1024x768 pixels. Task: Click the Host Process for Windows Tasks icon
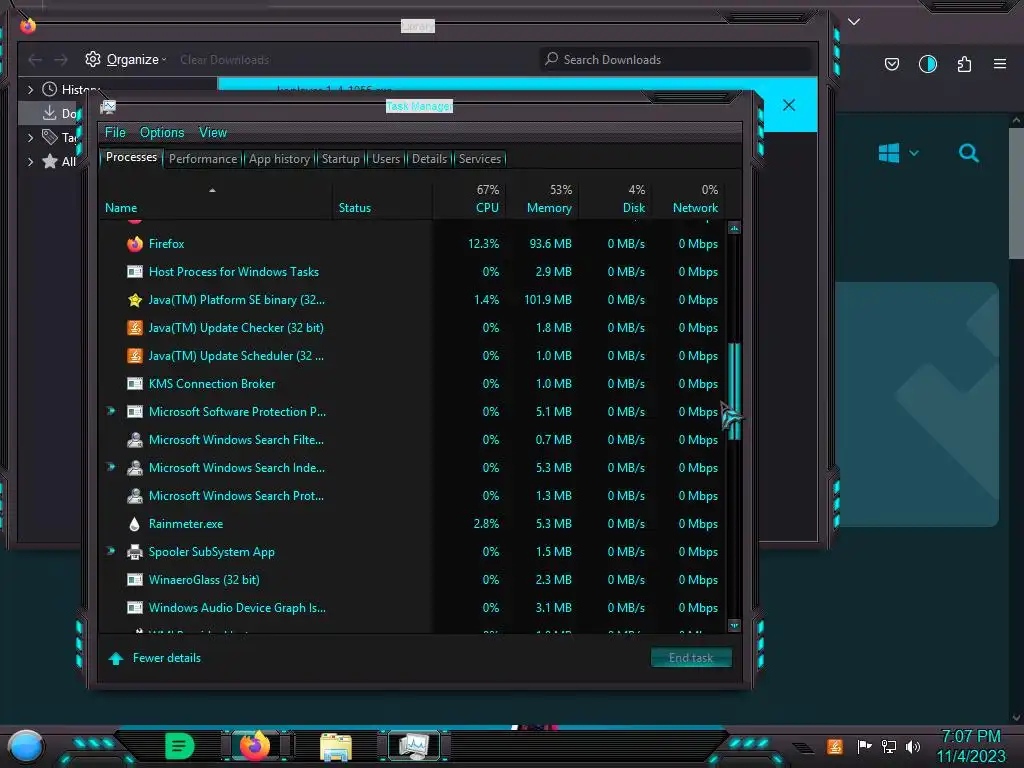coord(135,272)
